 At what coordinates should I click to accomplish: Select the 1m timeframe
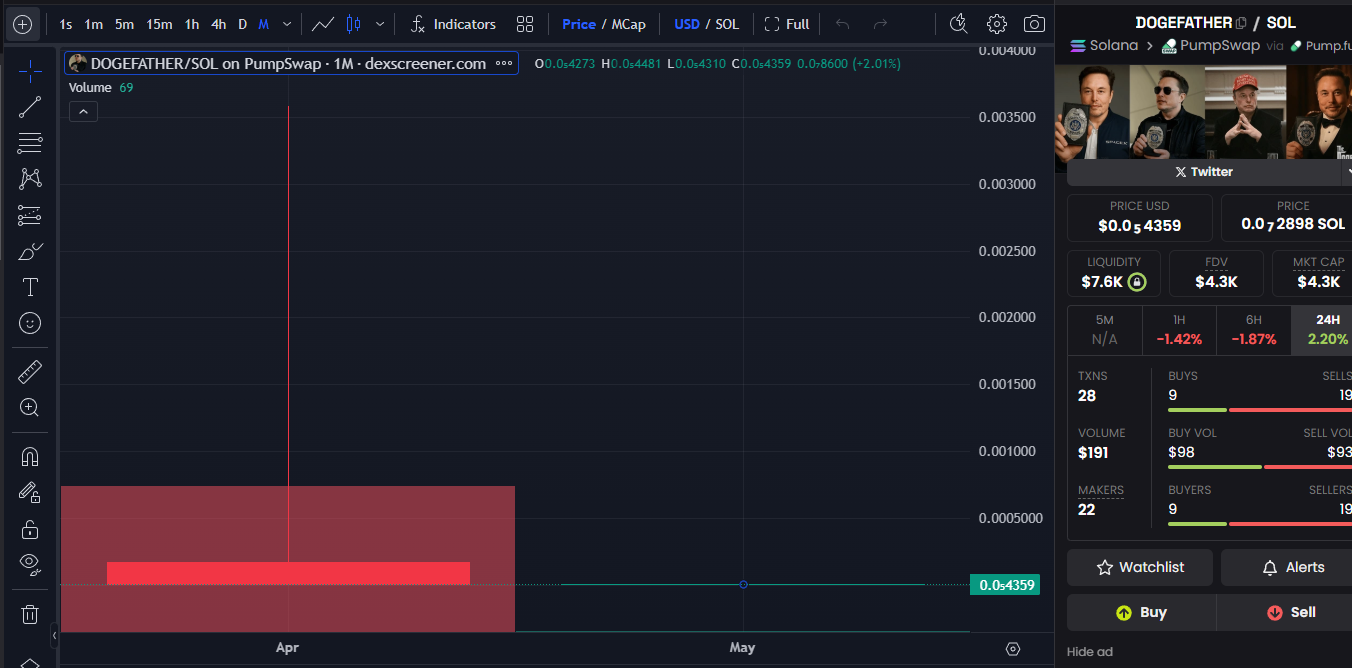coord(93,24)
